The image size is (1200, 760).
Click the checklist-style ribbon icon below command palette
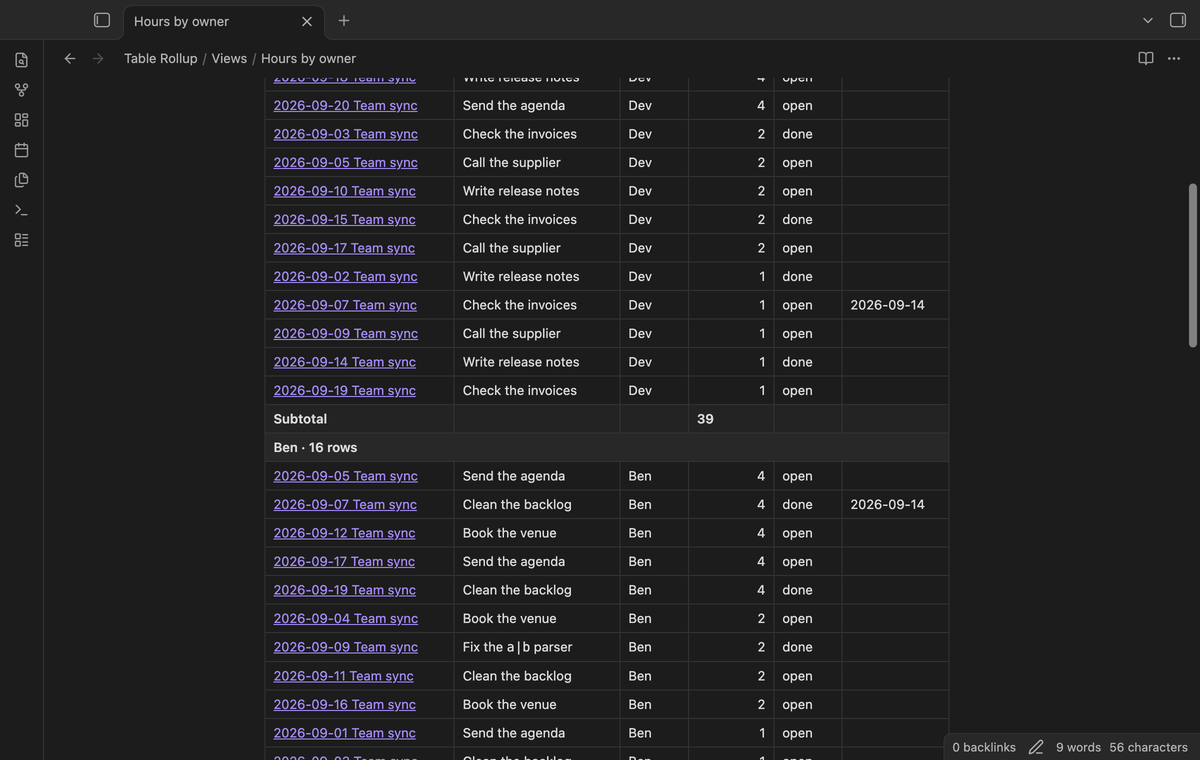(x=21, y=240)
